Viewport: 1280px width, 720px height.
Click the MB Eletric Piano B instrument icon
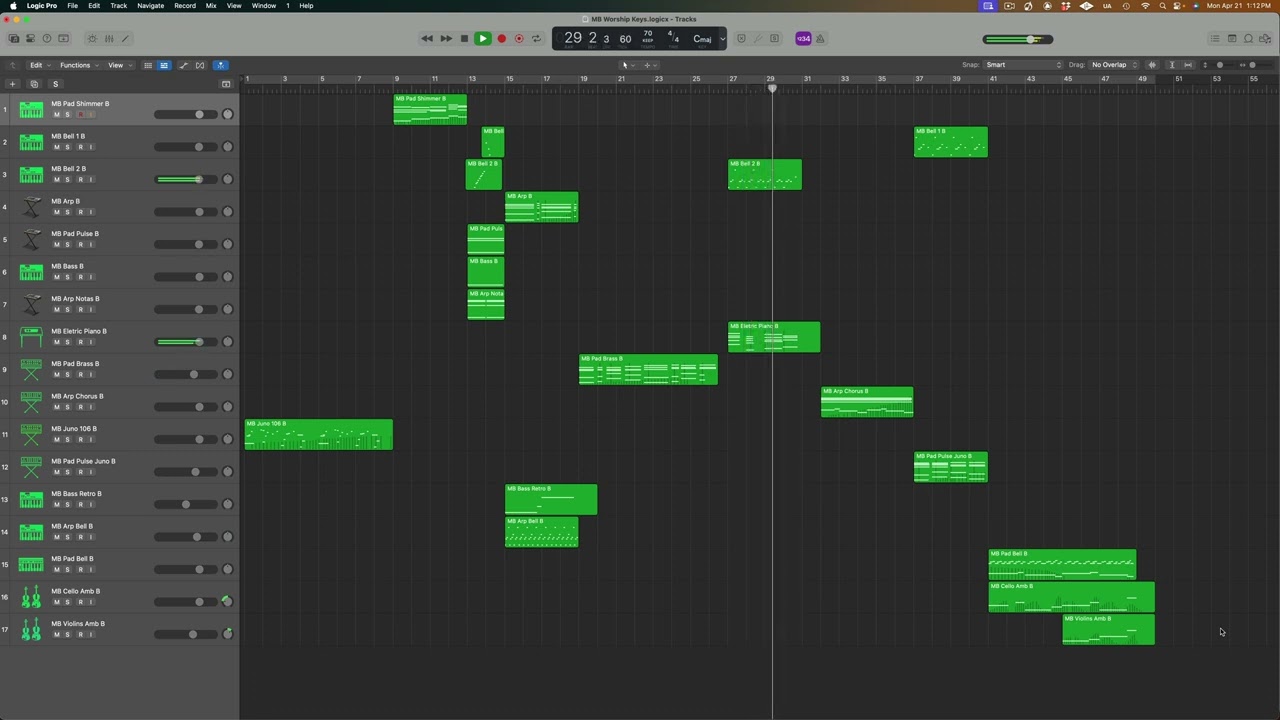(x=31, y=337)
